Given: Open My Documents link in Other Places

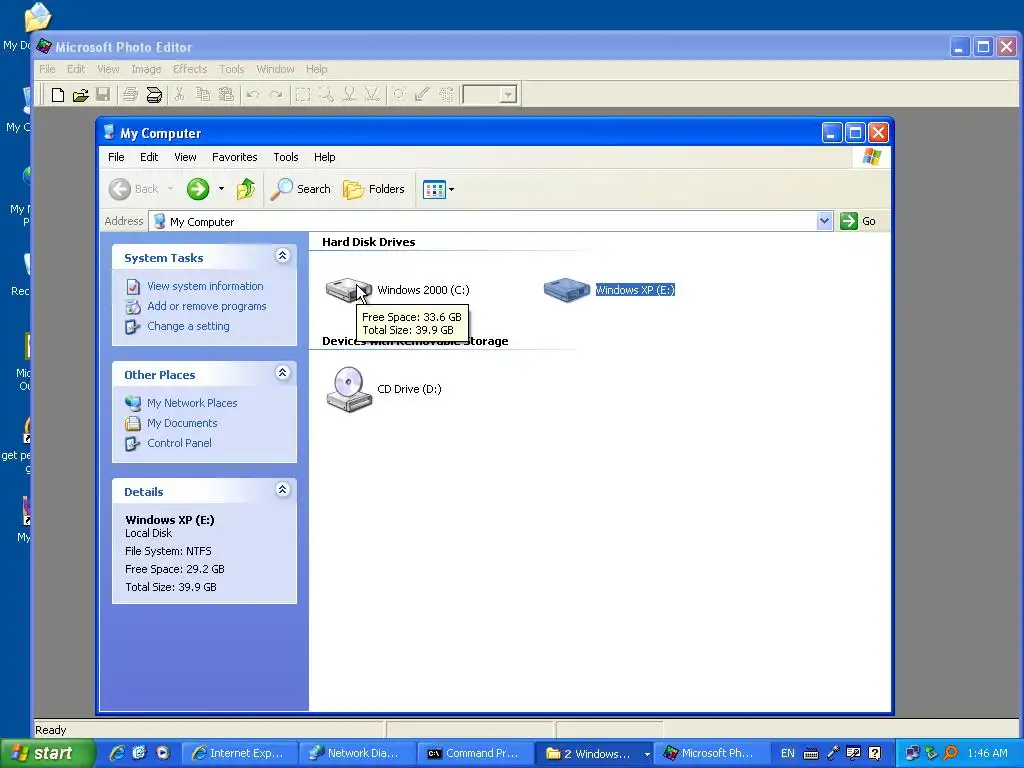Looking at the screenshot, I should click(x=182, y=423).
